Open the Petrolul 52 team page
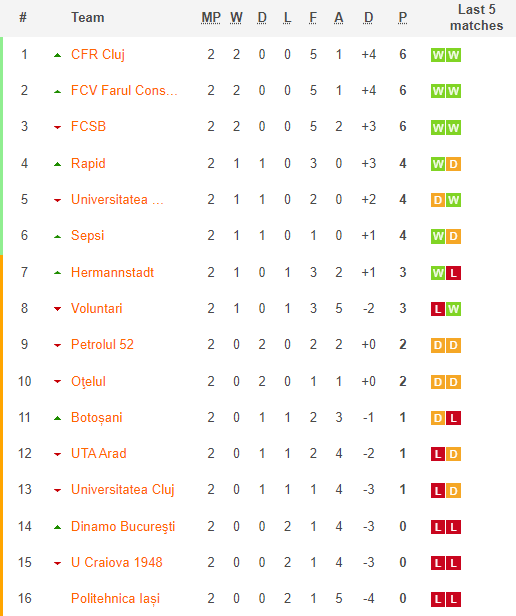 (x=102, y=345)
